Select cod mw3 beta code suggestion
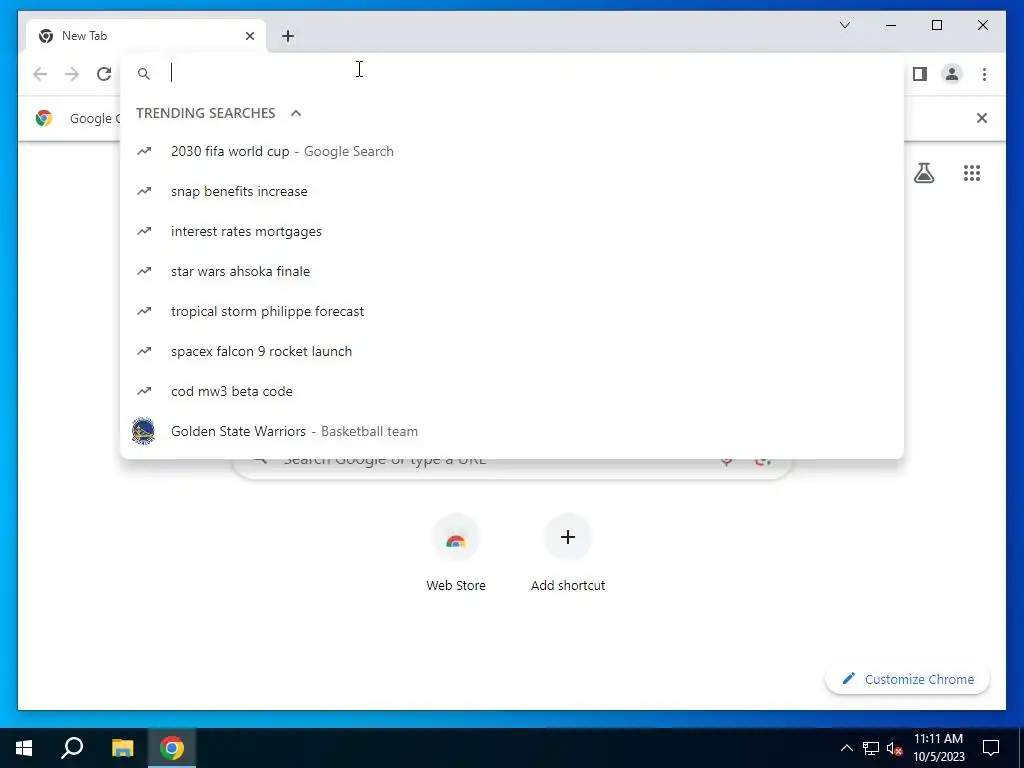This screenshot has width=1024, height=768. 512,391
